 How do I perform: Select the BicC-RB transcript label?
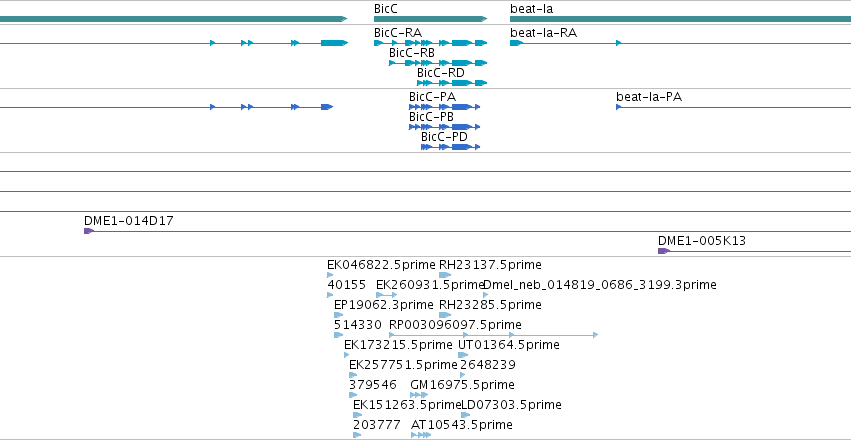(x=412, y=53)
